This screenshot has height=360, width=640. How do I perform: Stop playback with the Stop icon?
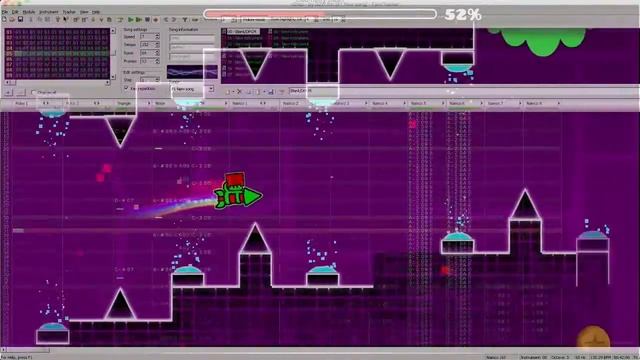click(147, 19)
